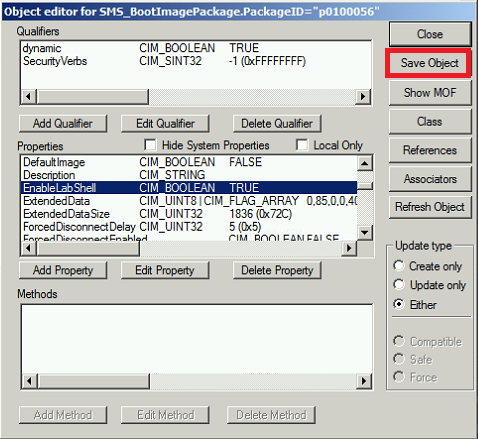Click Properties vertical scrollbar thumb
Screen dimensions: 478x439
[365, 186]
